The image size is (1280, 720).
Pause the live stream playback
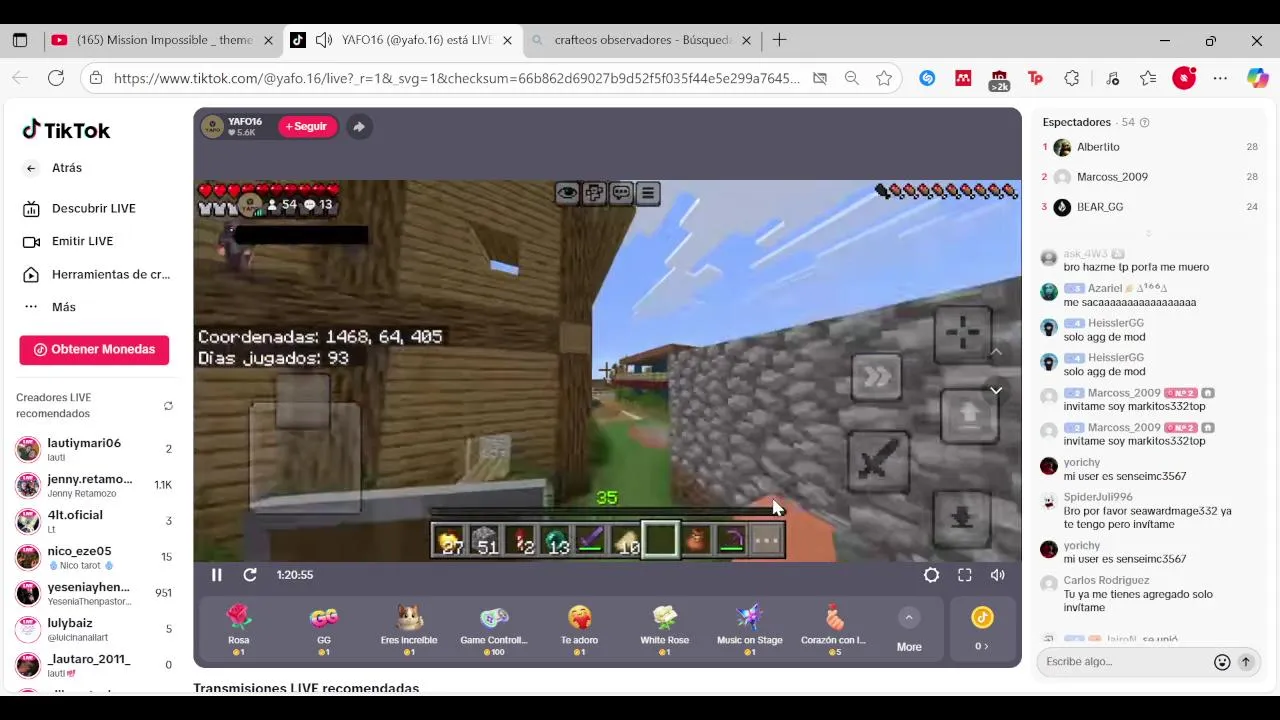tap(216, 575)
